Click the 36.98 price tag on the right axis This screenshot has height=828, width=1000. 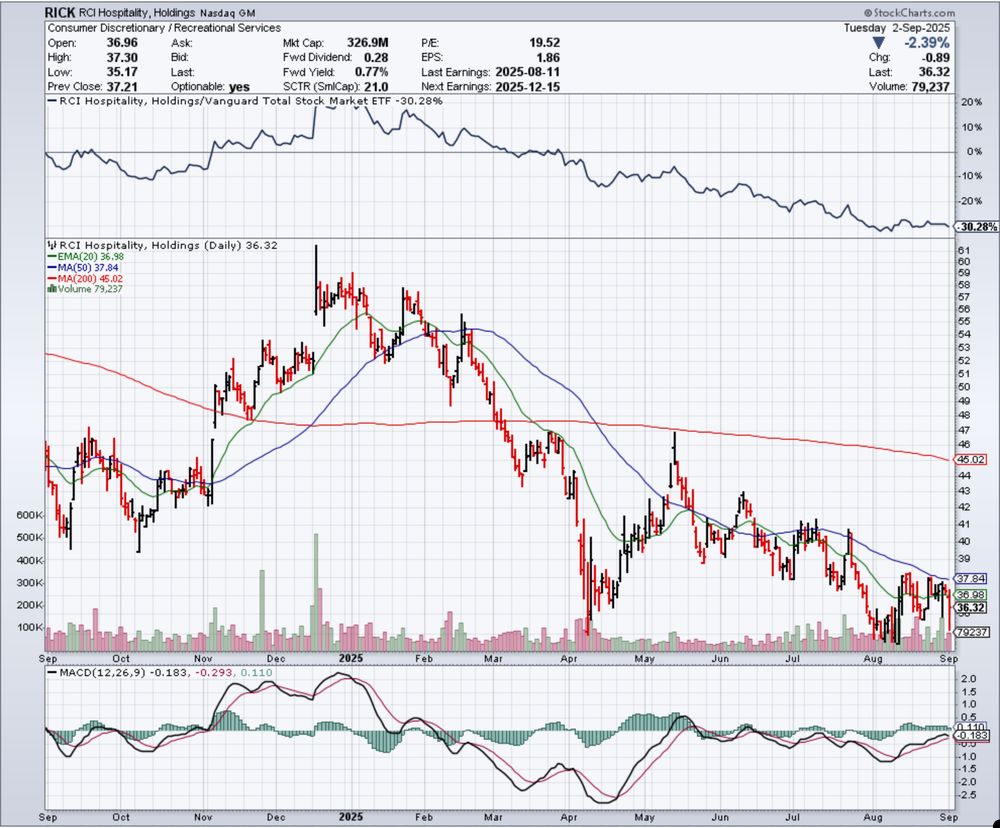tap(971, 595)
